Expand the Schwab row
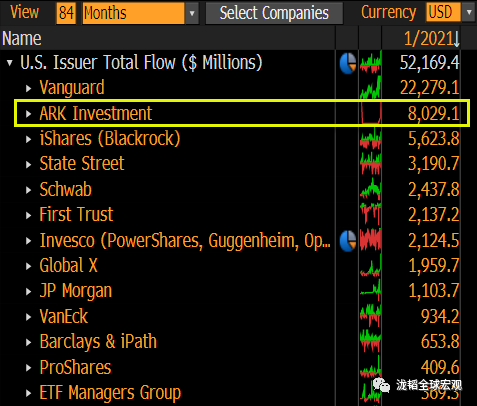This screenshot has width=477, height=406. click(29, 190)
